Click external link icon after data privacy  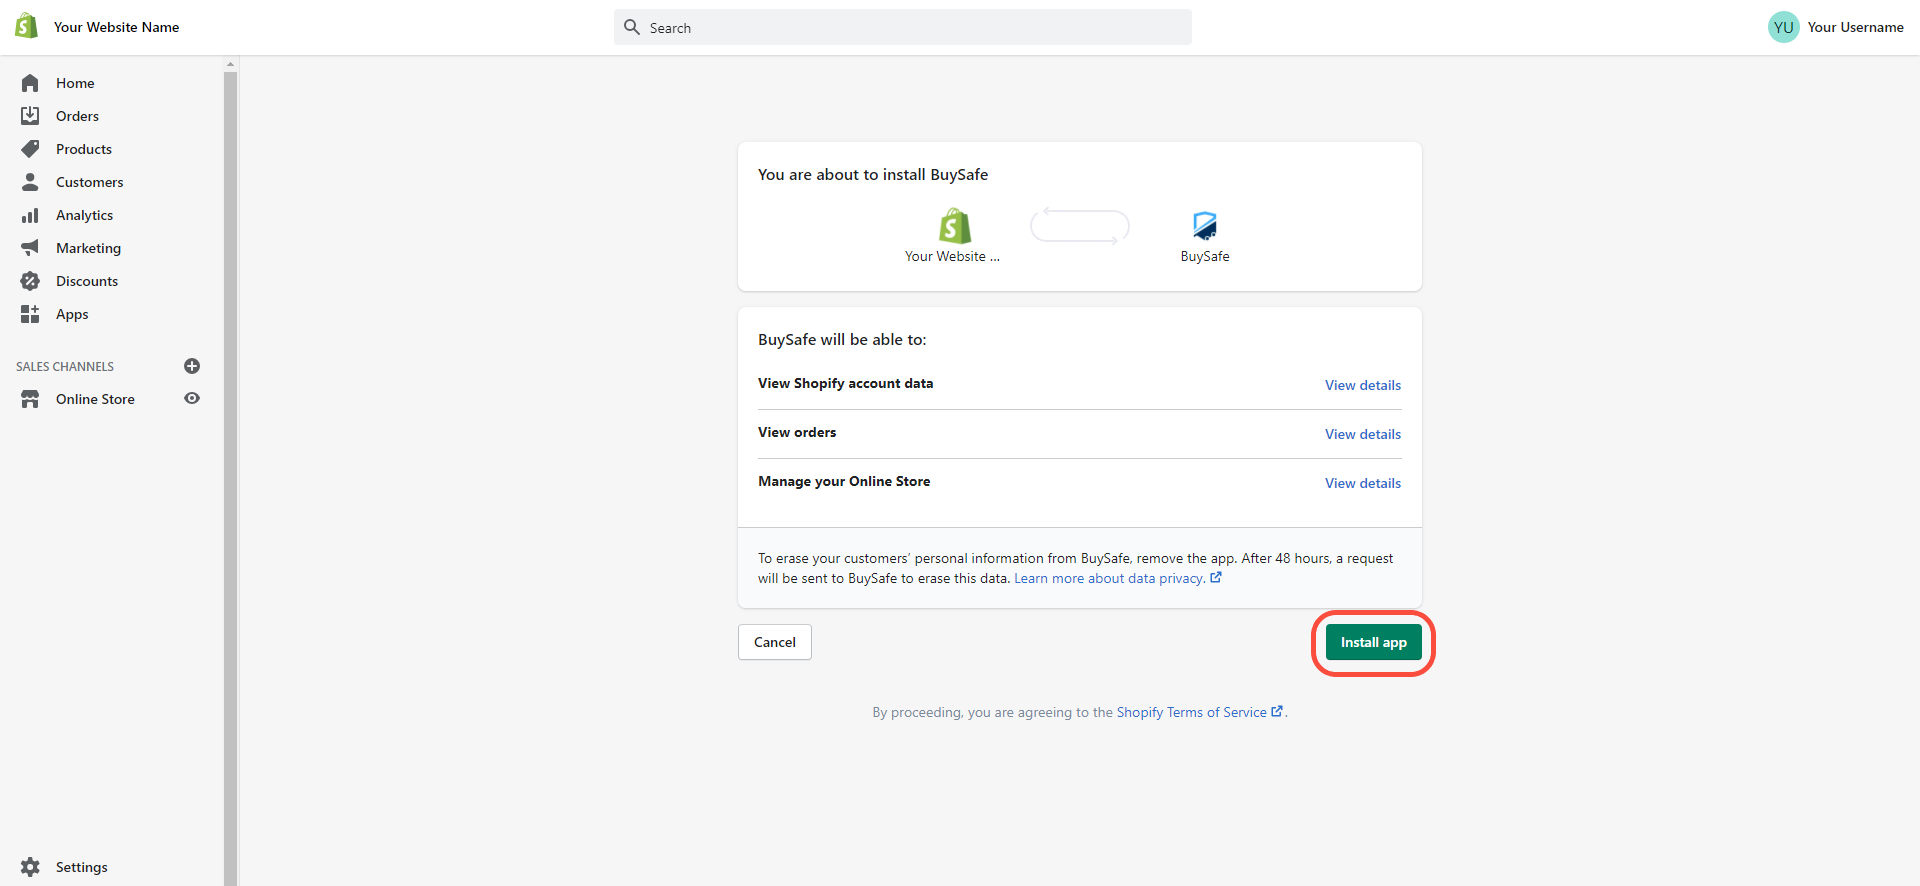click(x=1216, y=577)
